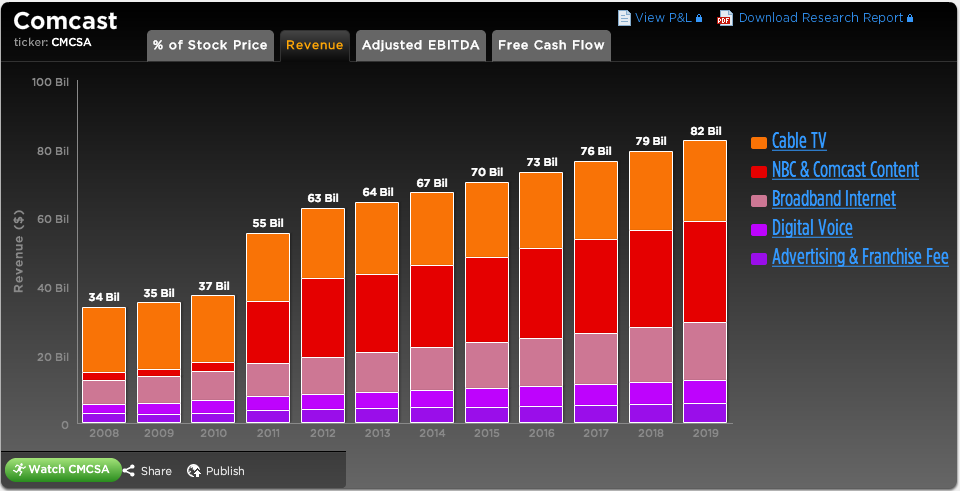Switch to the % of Stock Price tab
Image resolution: width=960 pixels, height=491 pixels.
210,45
